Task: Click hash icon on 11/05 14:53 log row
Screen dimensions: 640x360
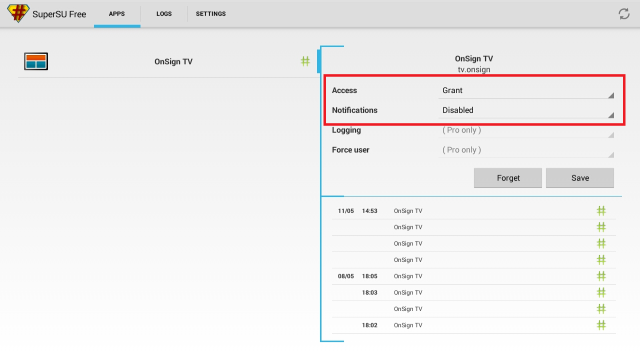Action: coord(601,211)
